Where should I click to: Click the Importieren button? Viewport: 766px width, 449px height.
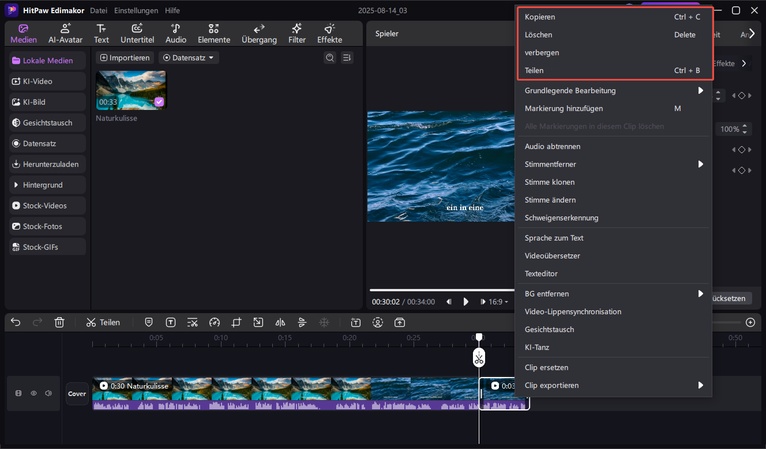tap(125, 58)
